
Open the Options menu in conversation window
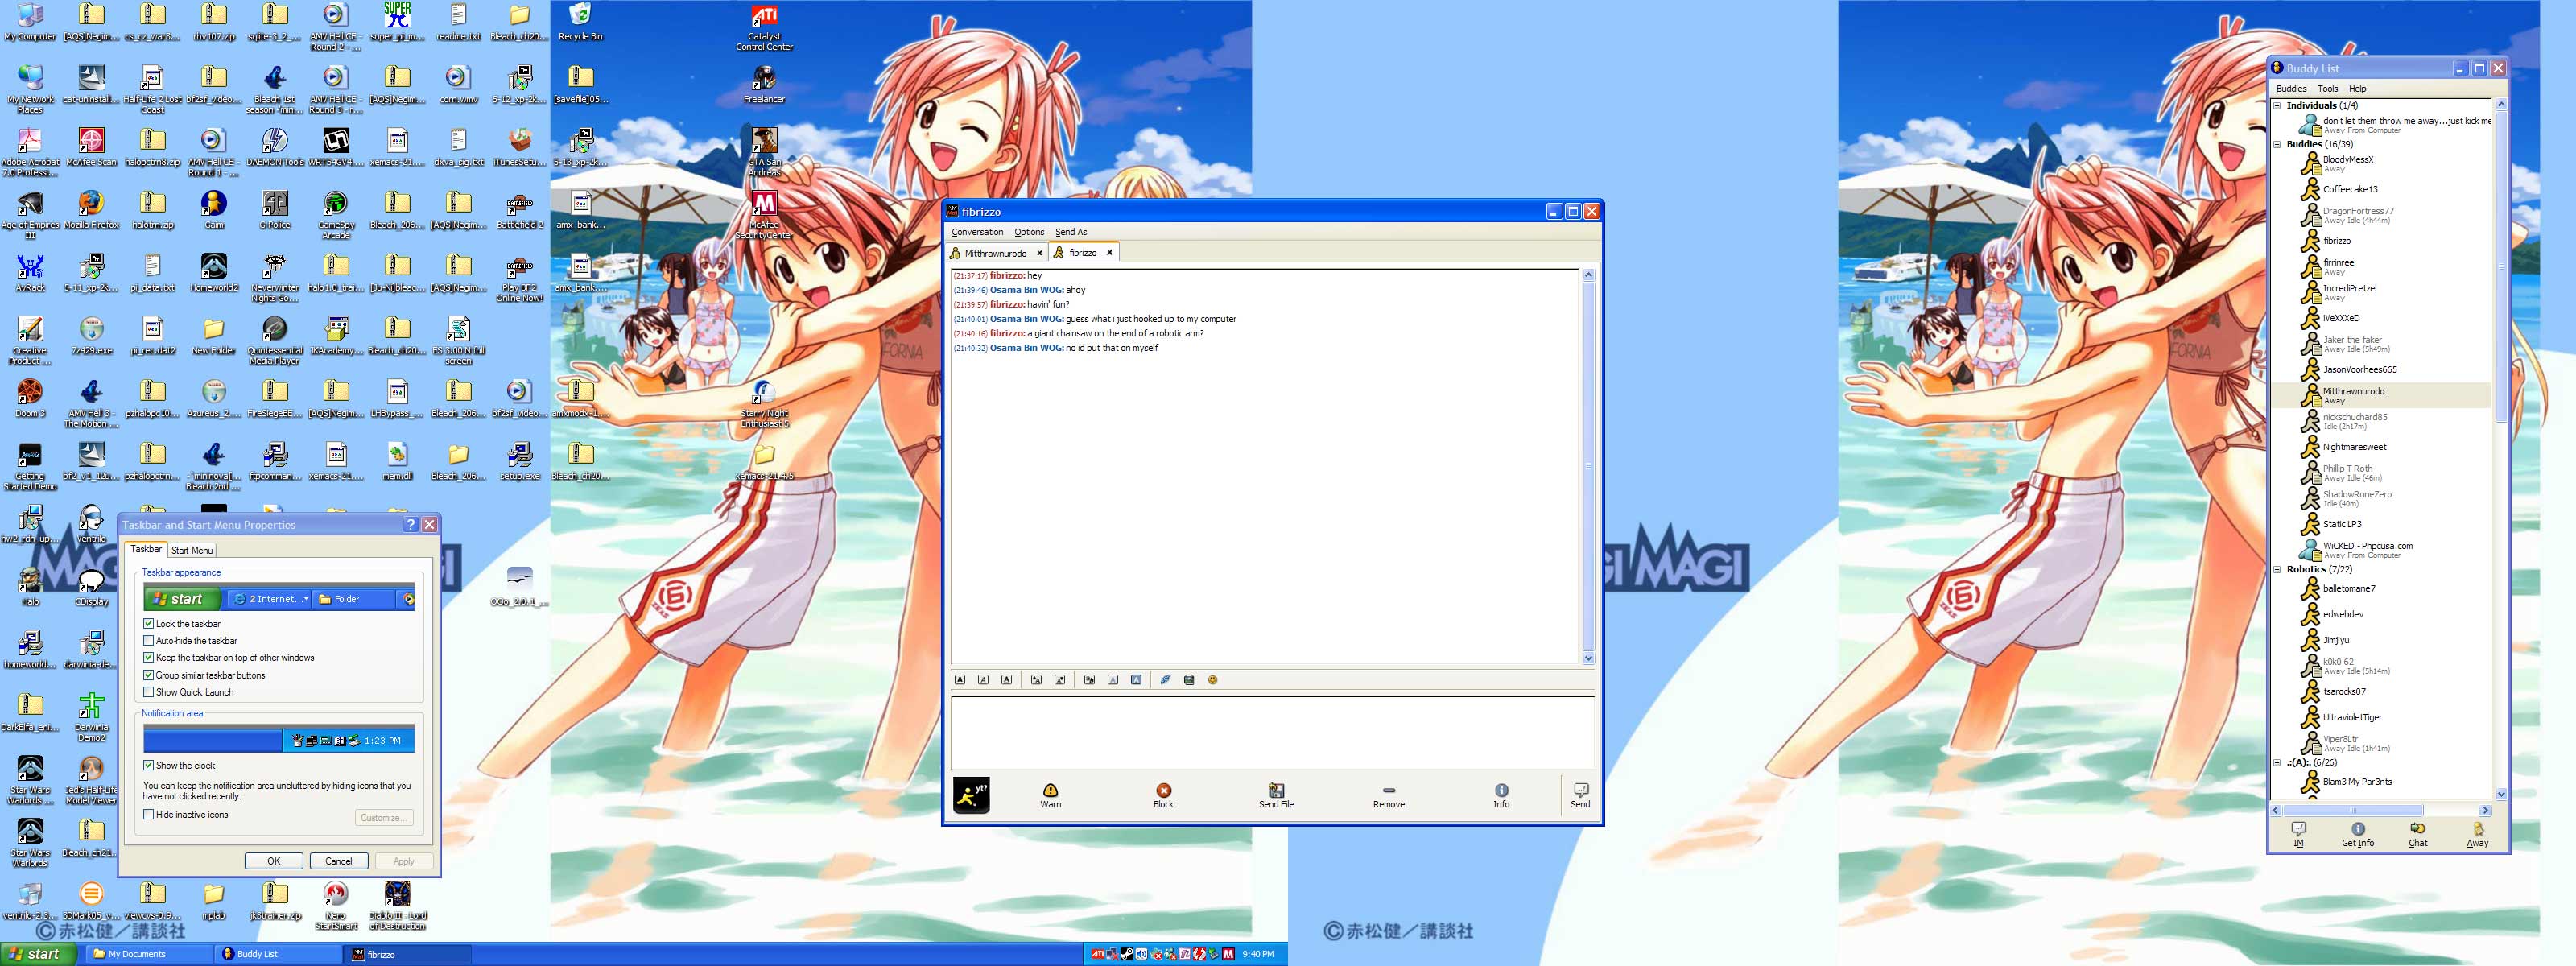click(x=1029, y=232)
